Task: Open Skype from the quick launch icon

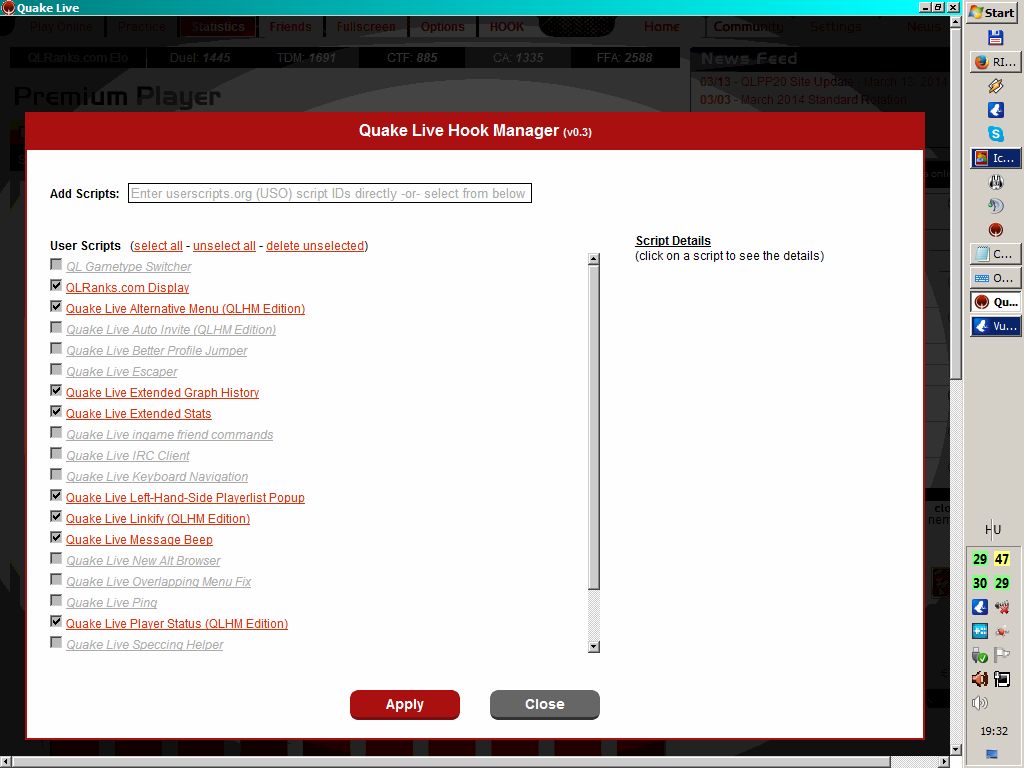Action: point(995,134)
